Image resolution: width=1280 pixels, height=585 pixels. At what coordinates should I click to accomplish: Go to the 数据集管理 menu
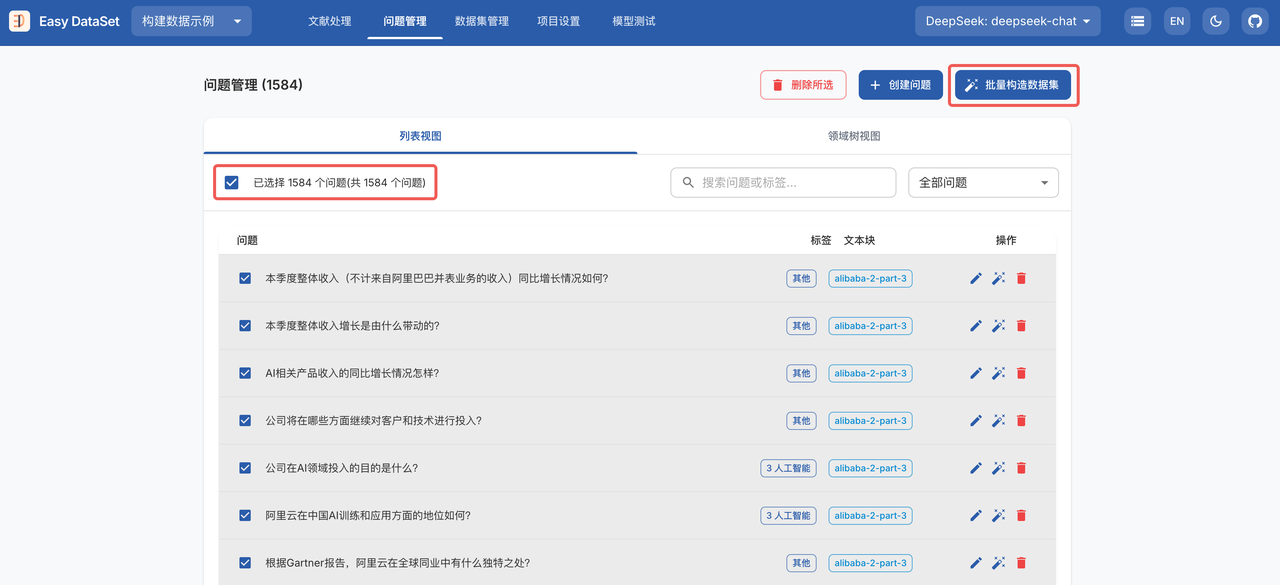click(481, 21)
